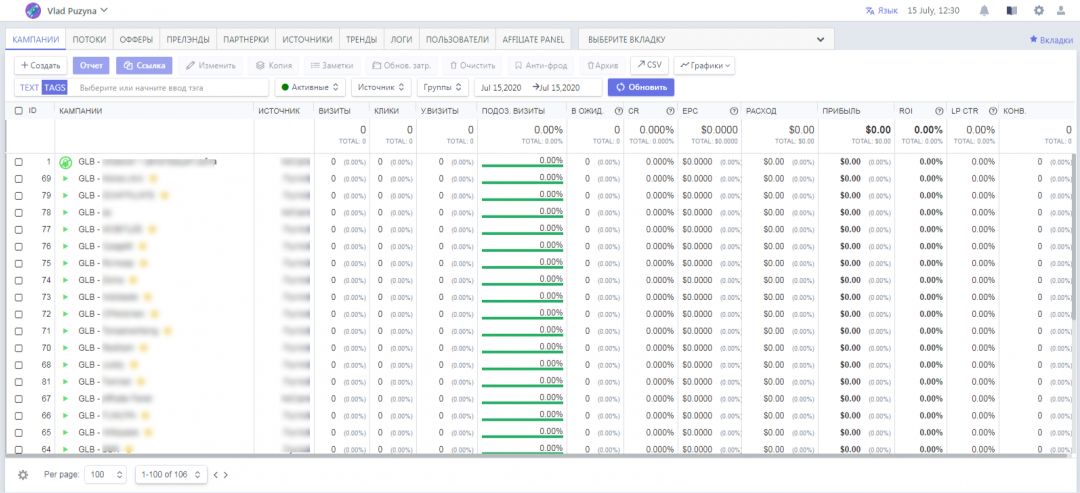This screenshot has width=1080, height=493.
Task: Check the box for campaign ID 78
Action: click(x=19, y=212)
